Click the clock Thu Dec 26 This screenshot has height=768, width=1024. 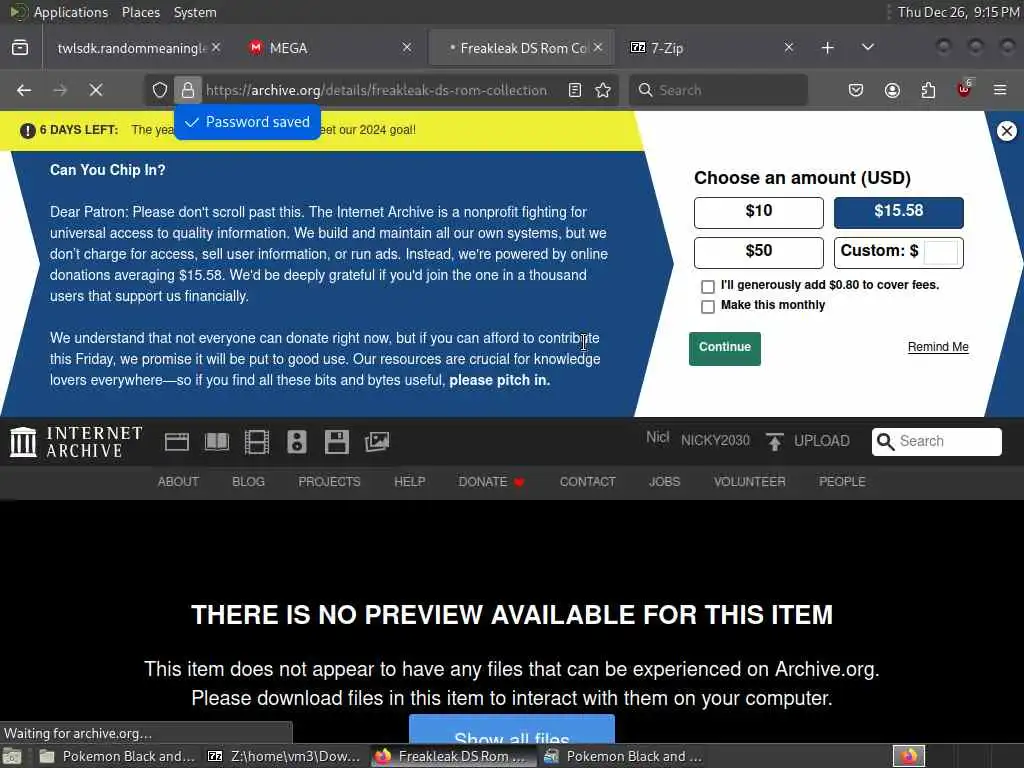tap(958, 12)
